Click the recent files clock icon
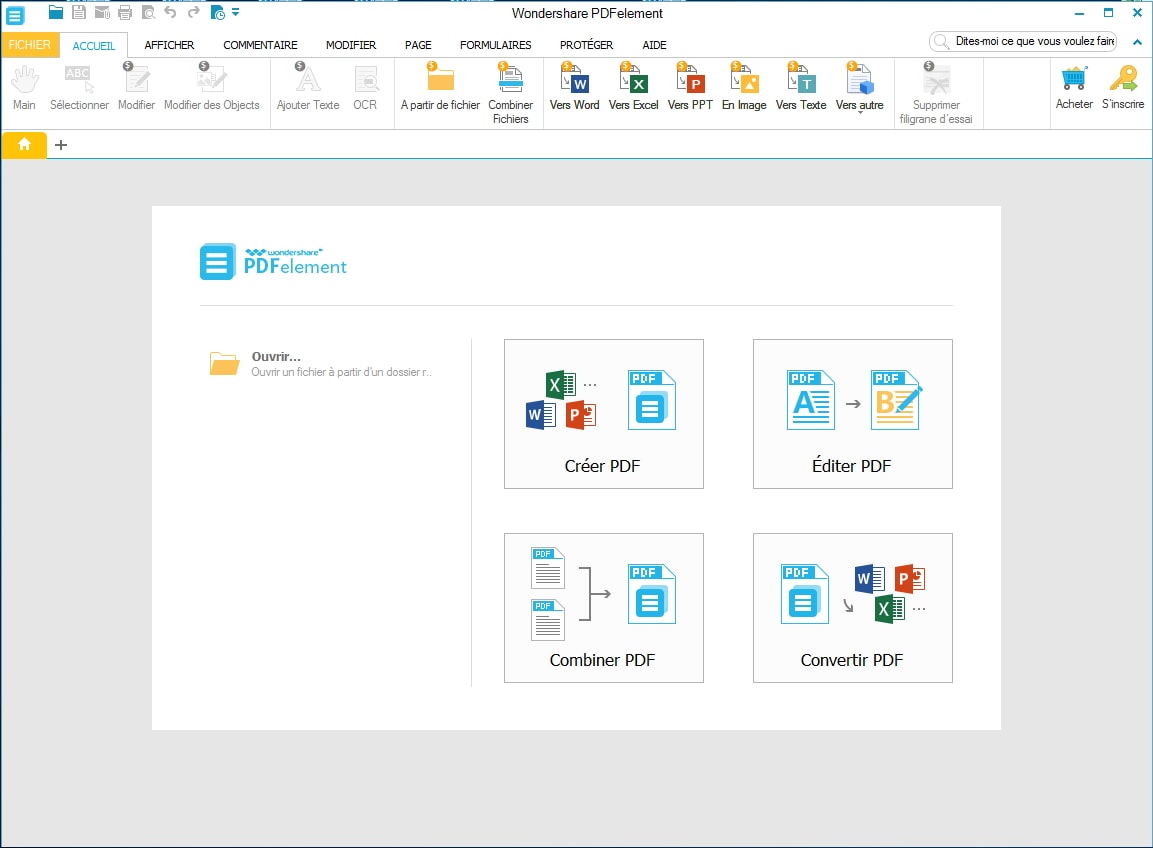Screen dimensions: 1153x848 pyautogui.click(x=218, y=13)
